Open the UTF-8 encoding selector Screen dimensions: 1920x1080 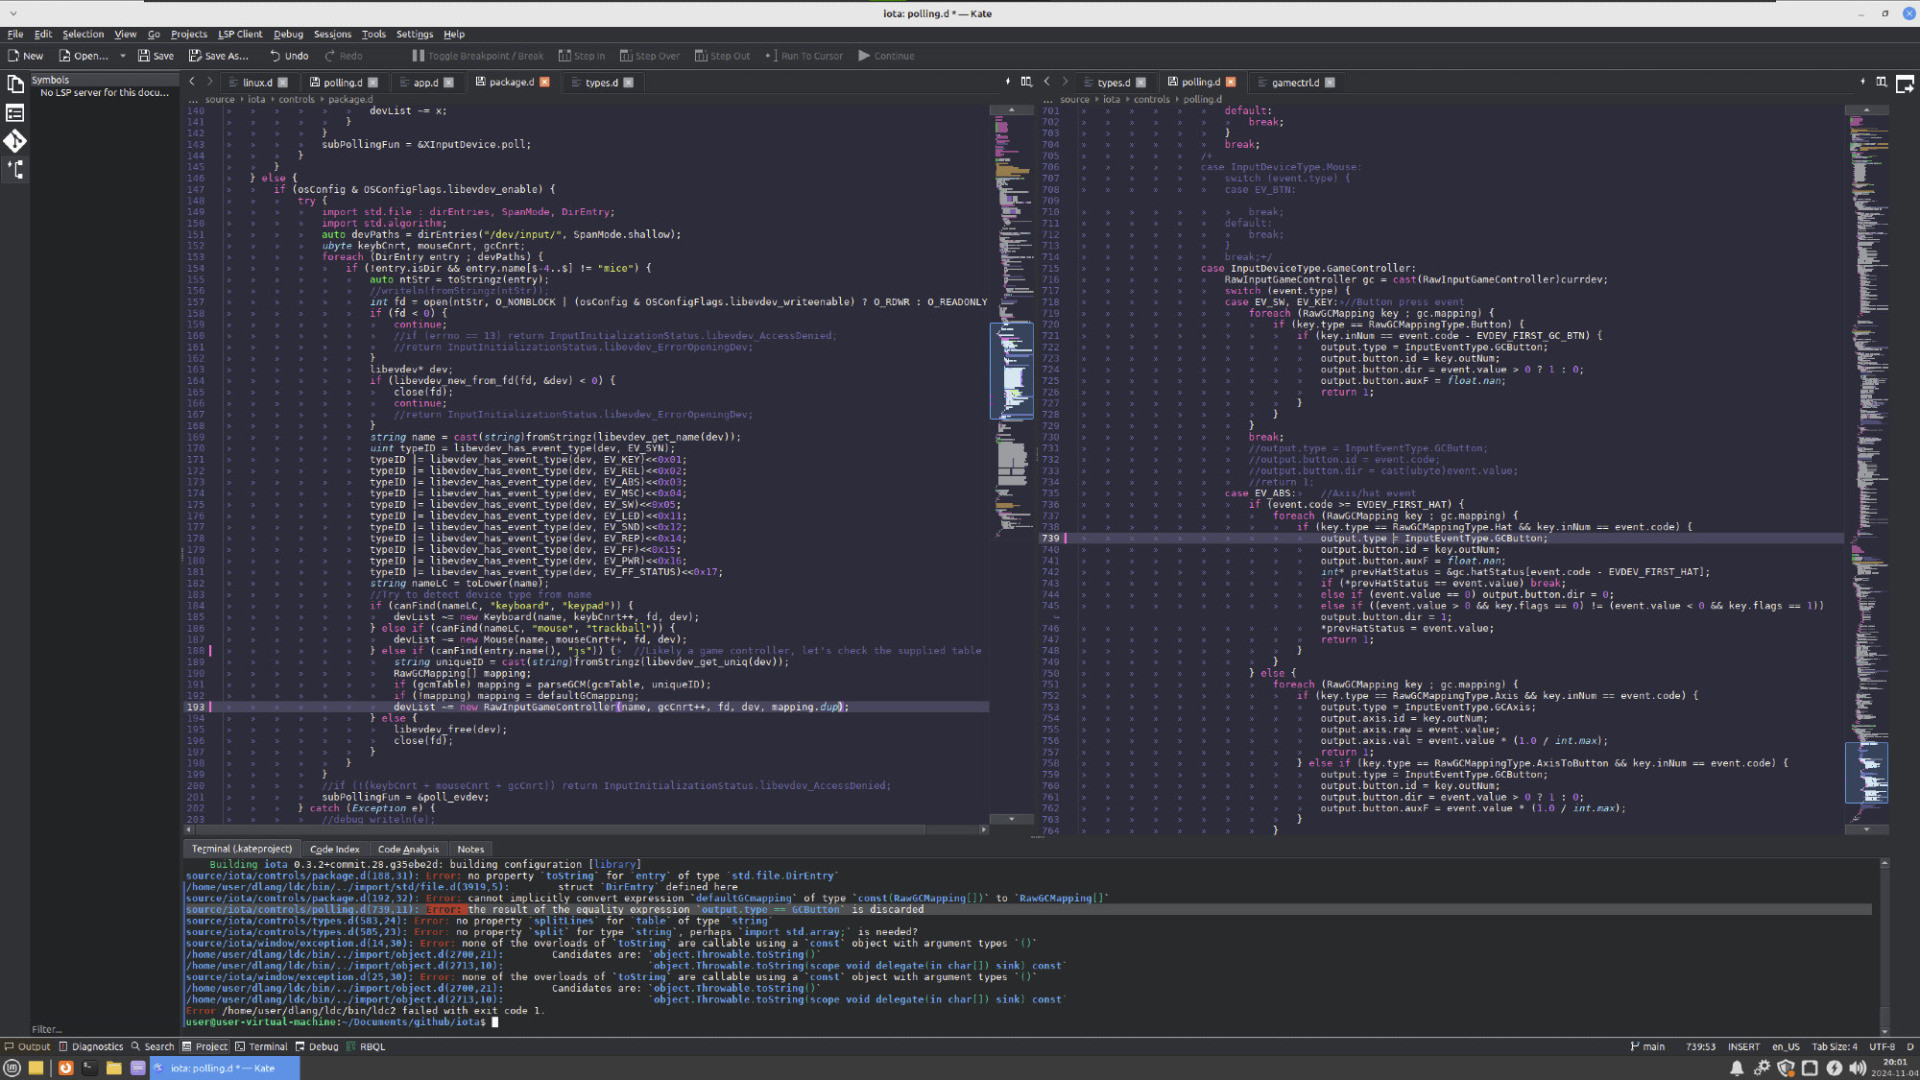point(1881,1047)
